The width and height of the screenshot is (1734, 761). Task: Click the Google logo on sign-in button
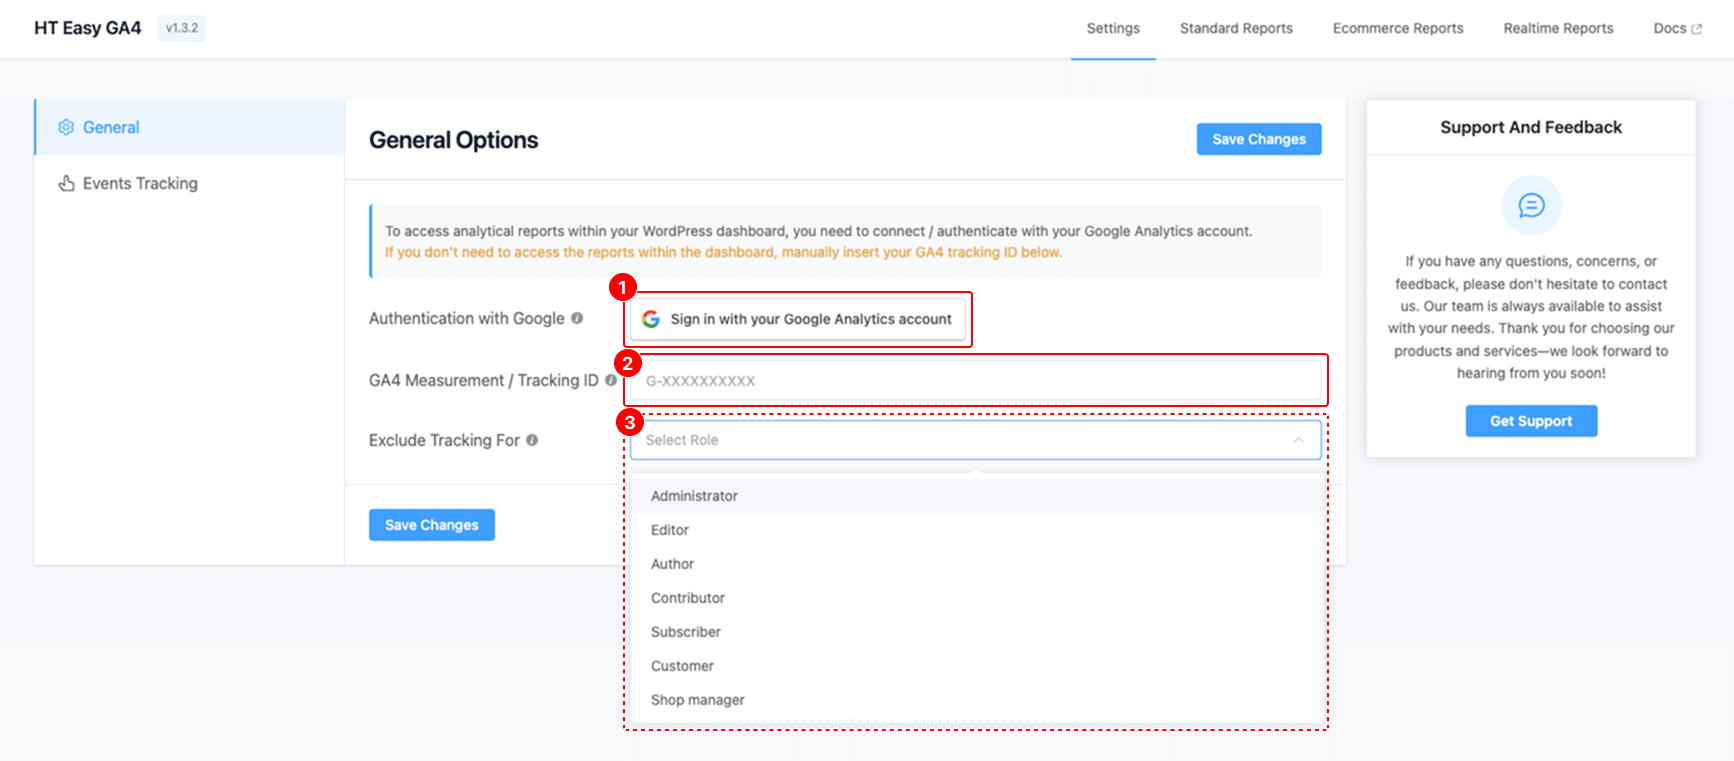pos(651,319)
